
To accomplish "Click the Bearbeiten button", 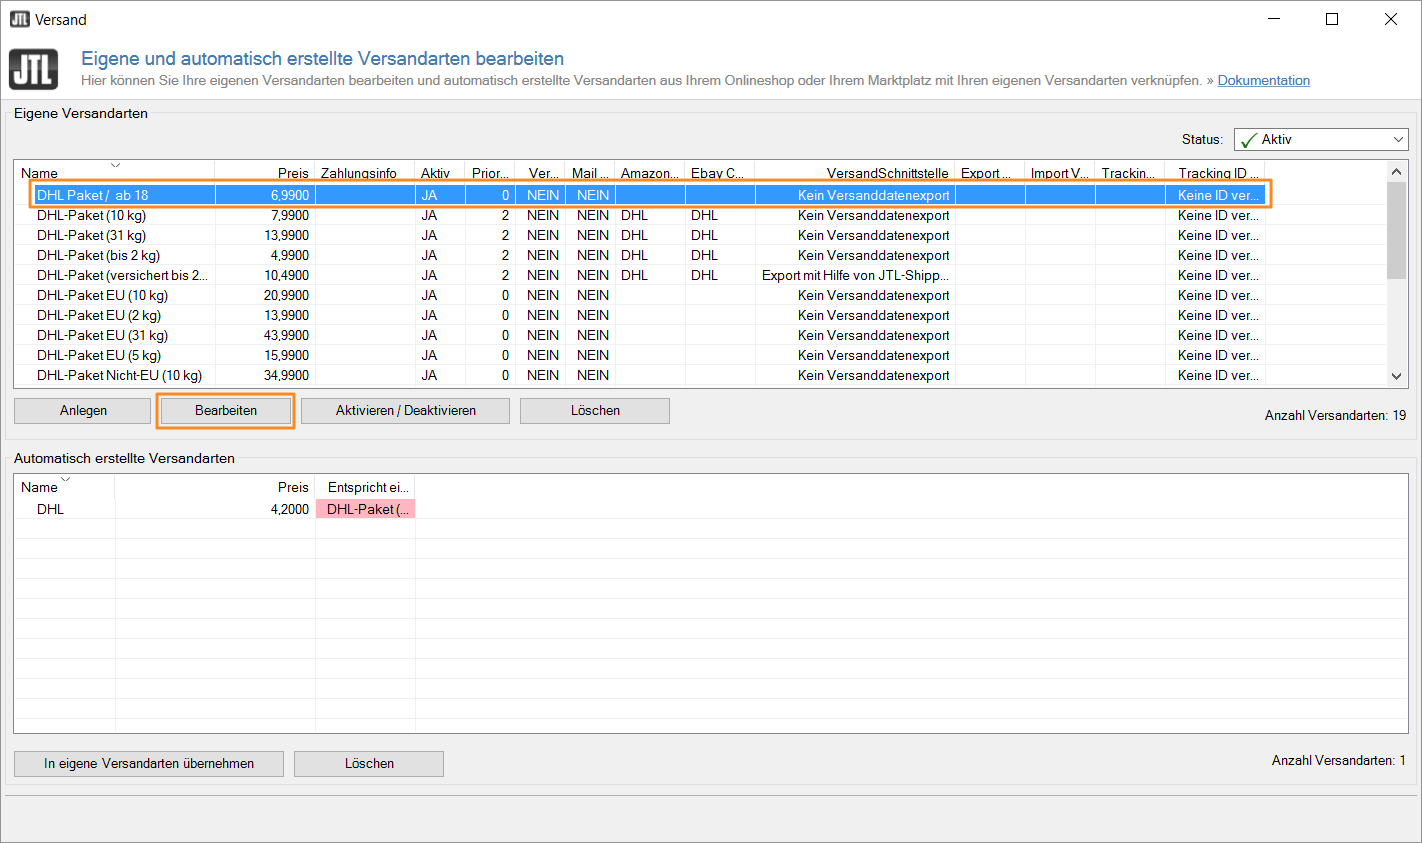I will (226, 411).
